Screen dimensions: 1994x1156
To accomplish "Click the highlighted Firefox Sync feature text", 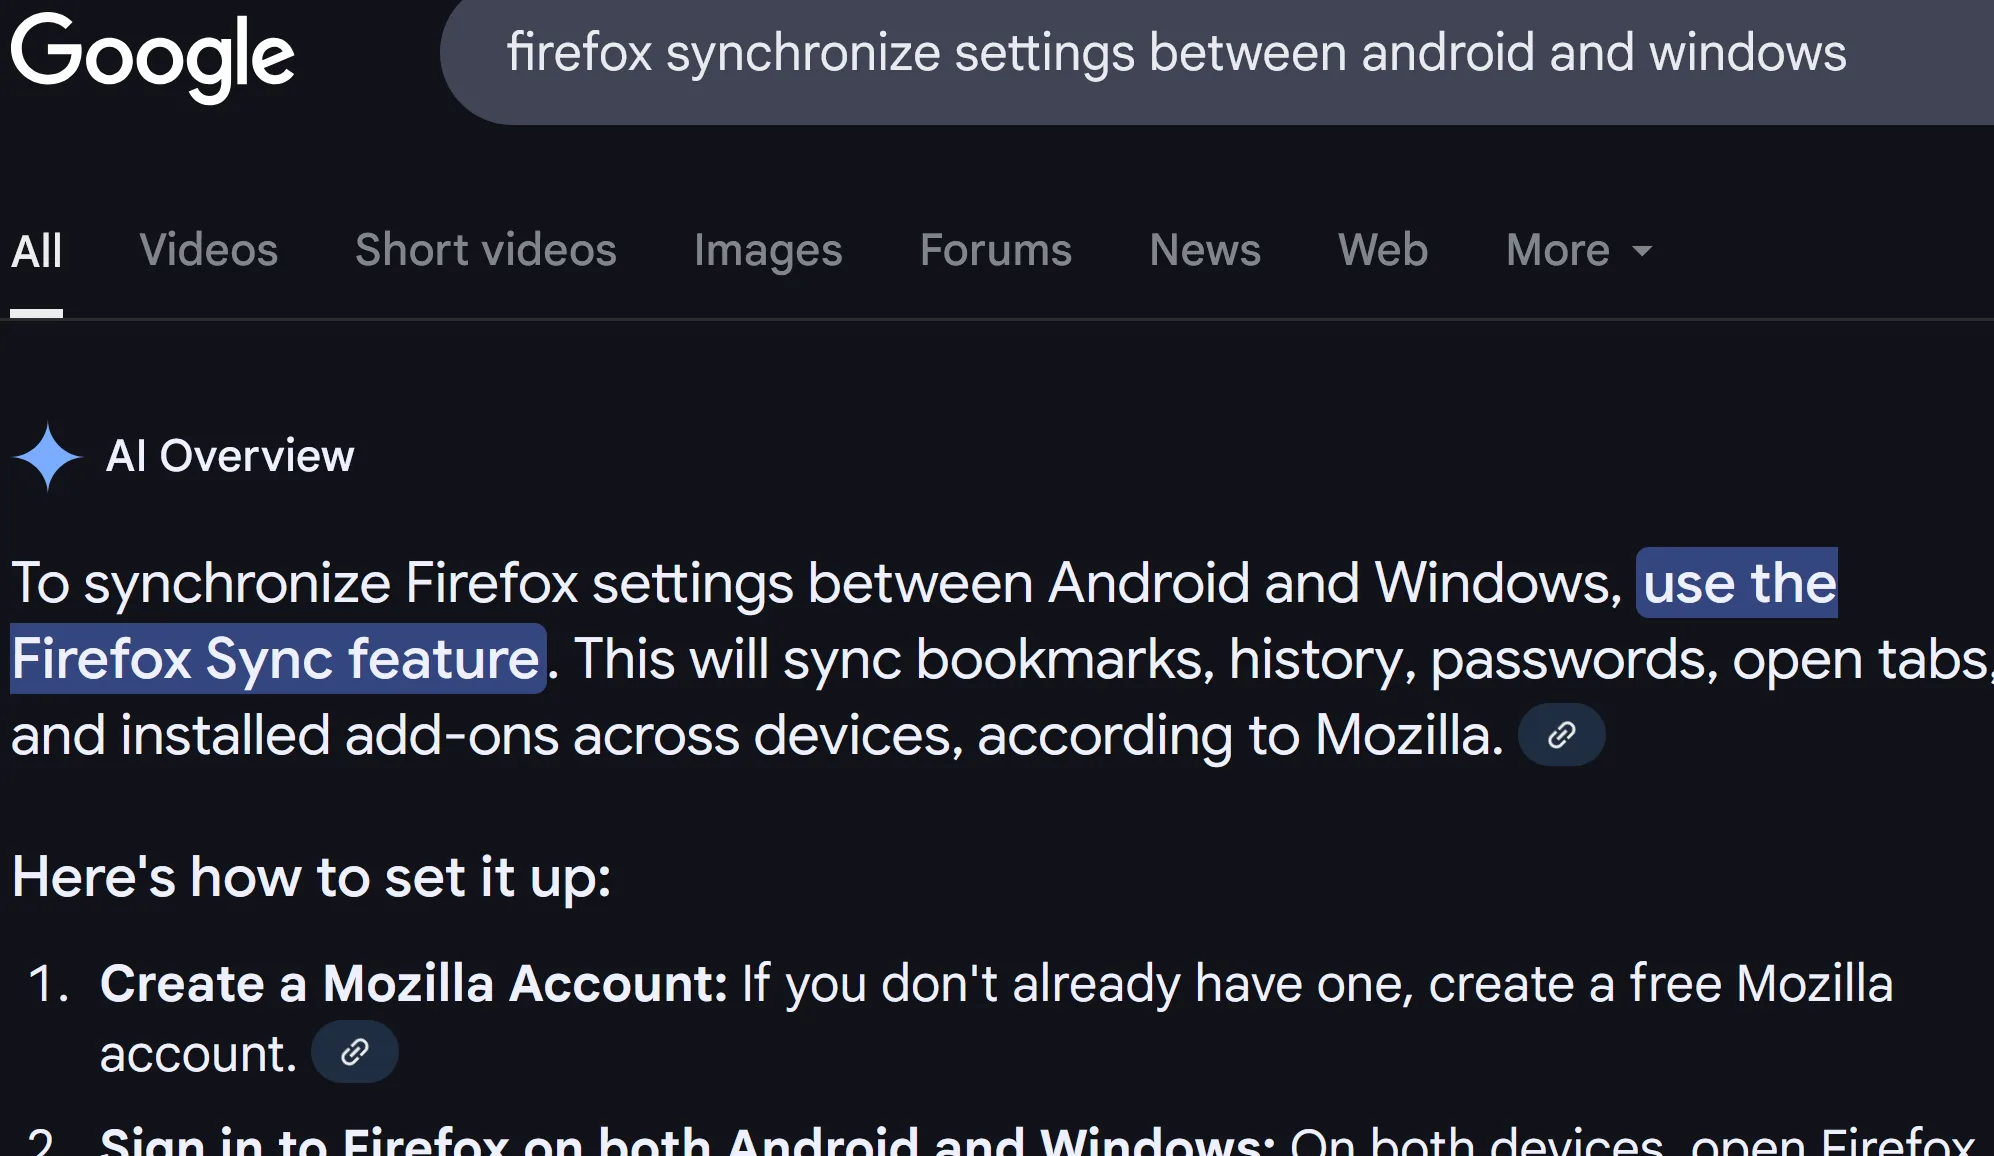I will (x=275, y=658).
